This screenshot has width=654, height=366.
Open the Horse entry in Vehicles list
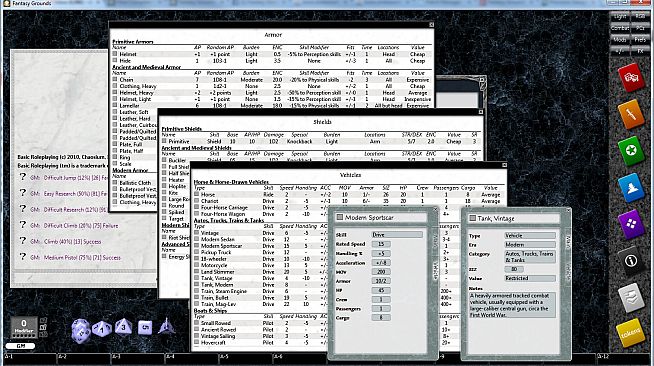pos(208,194)
